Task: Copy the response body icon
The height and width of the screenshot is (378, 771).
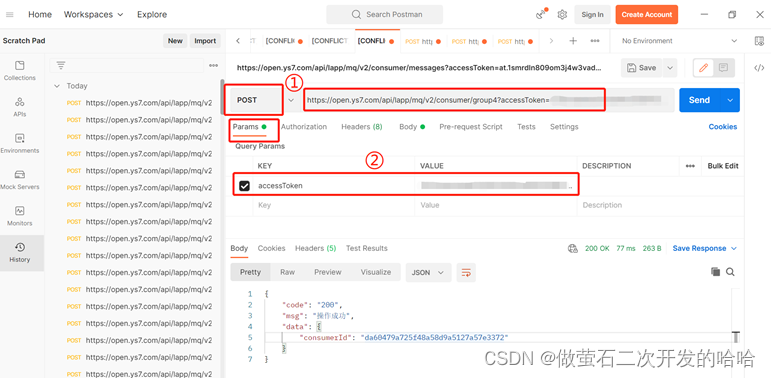Action: pos(715,272)
